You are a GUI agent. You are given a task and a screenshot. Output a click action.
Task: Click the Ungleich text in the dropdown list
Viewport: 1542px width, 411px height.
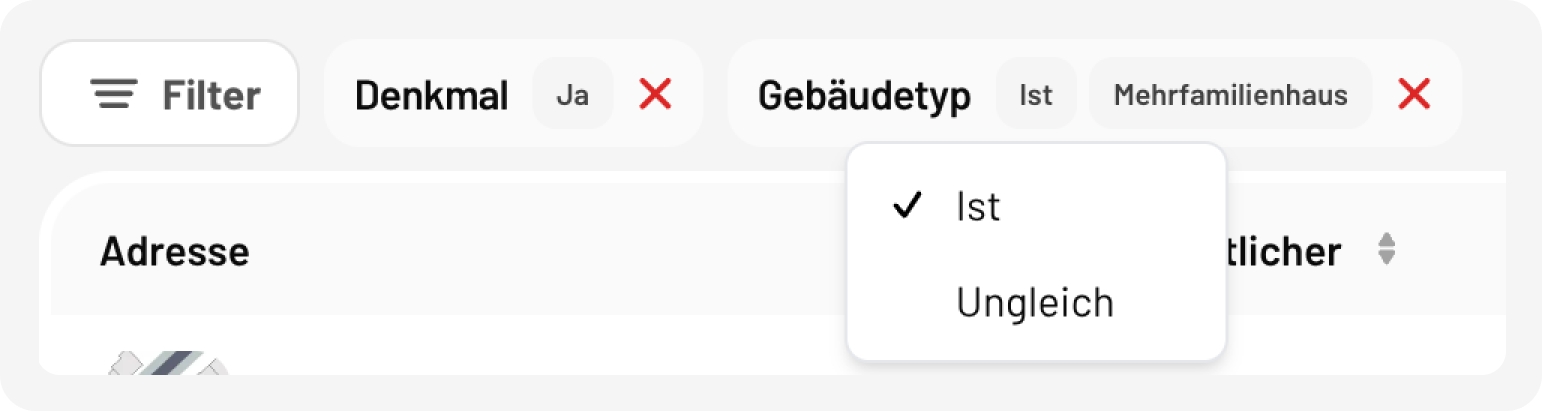click(1034, 302)
